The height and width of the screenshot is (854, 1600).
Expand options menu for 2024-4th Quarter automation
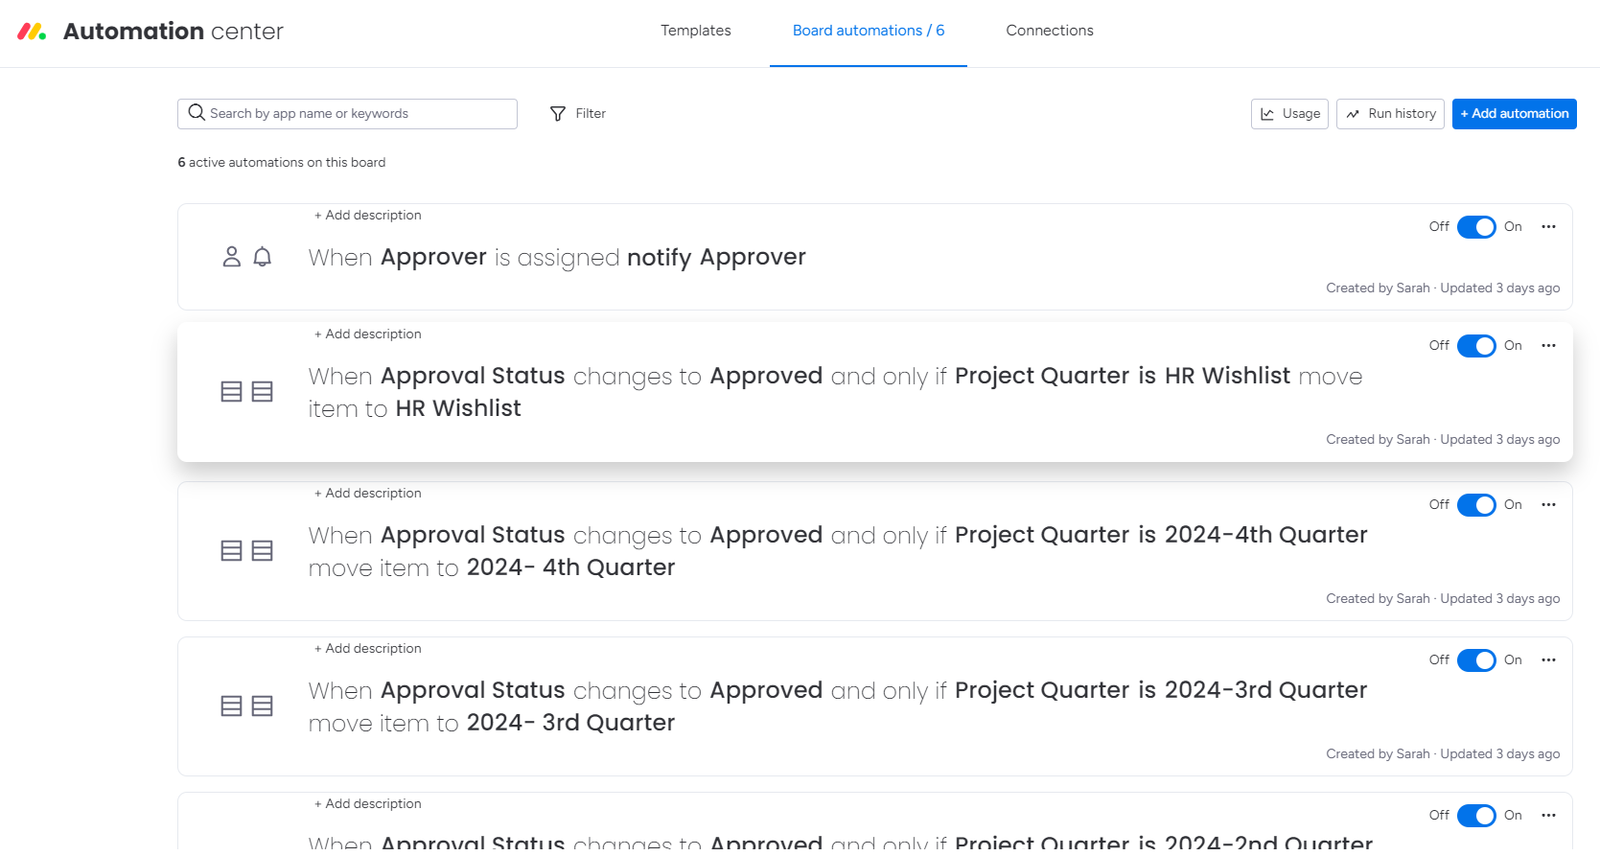coord(1548,505)
